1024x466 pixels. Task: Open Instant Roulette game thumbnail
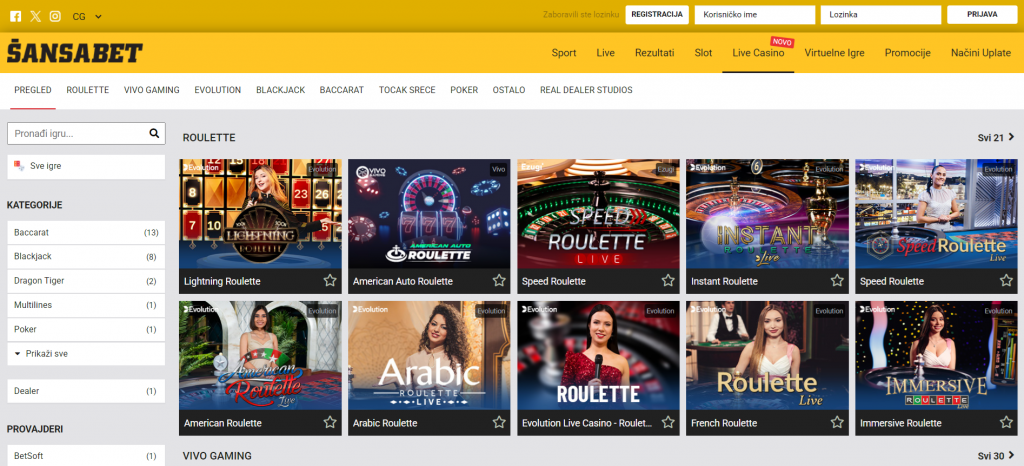coord(767,213)
